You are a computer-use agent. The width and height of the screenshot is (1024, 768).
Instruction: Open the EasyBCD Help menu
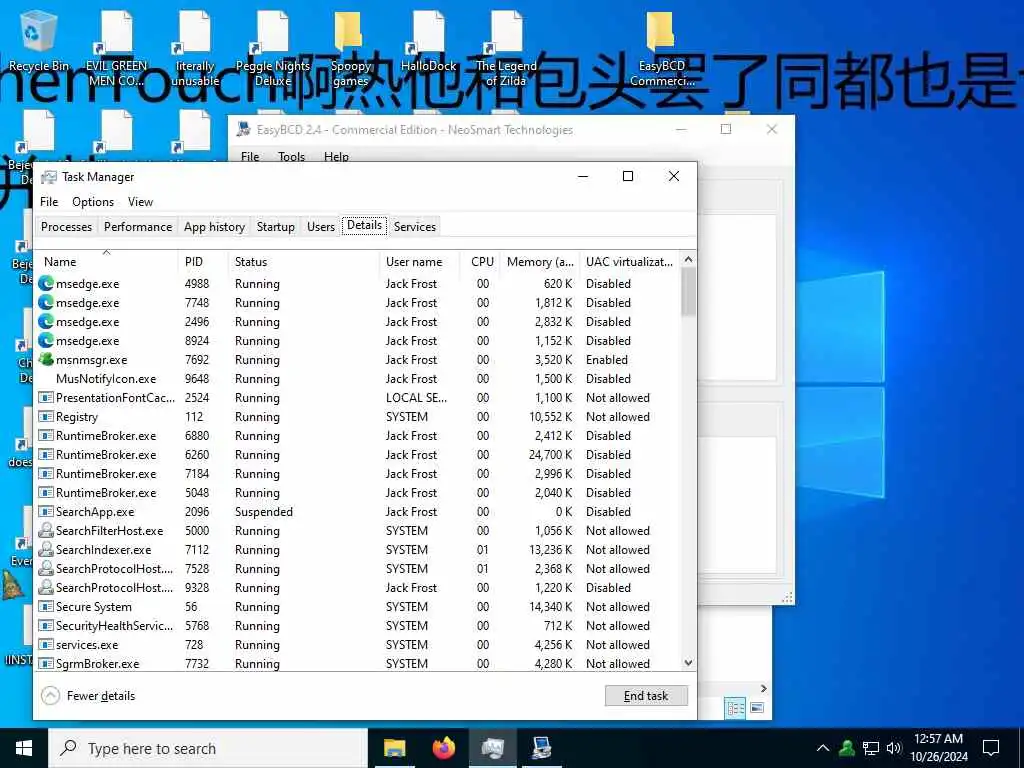[x=336, y=156]
